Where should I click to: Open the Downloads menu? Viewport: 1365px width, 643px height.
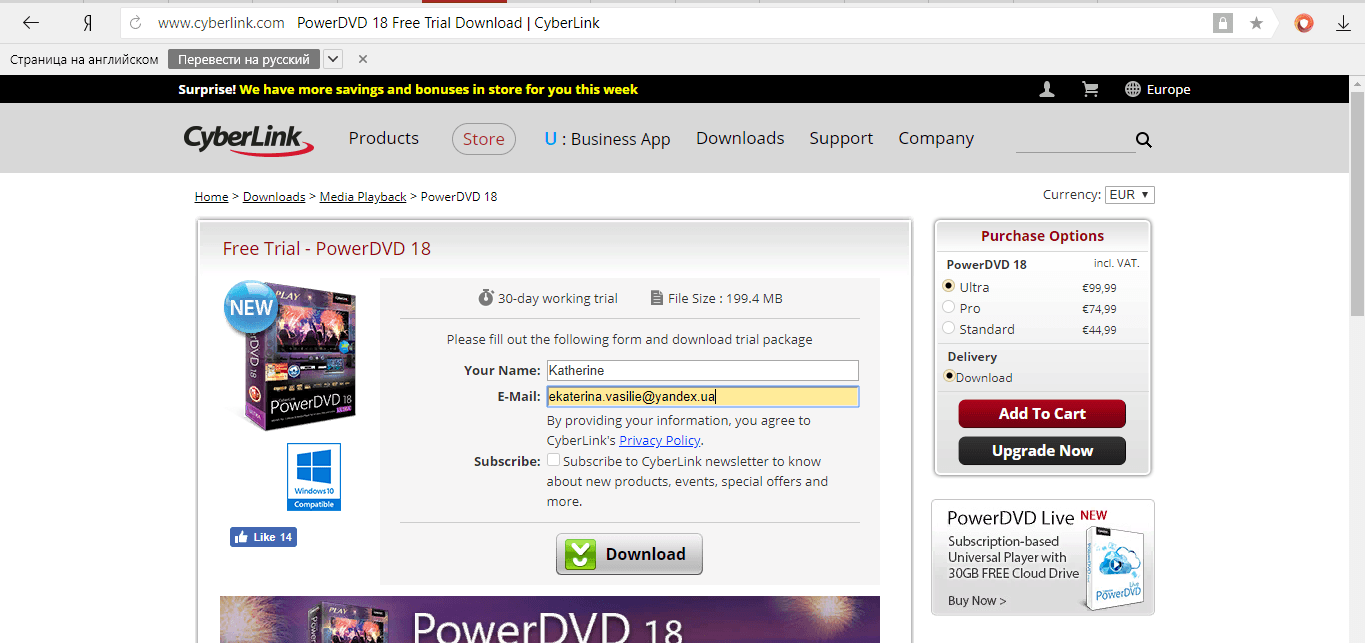pyautogui.click(x=740, y=138)
